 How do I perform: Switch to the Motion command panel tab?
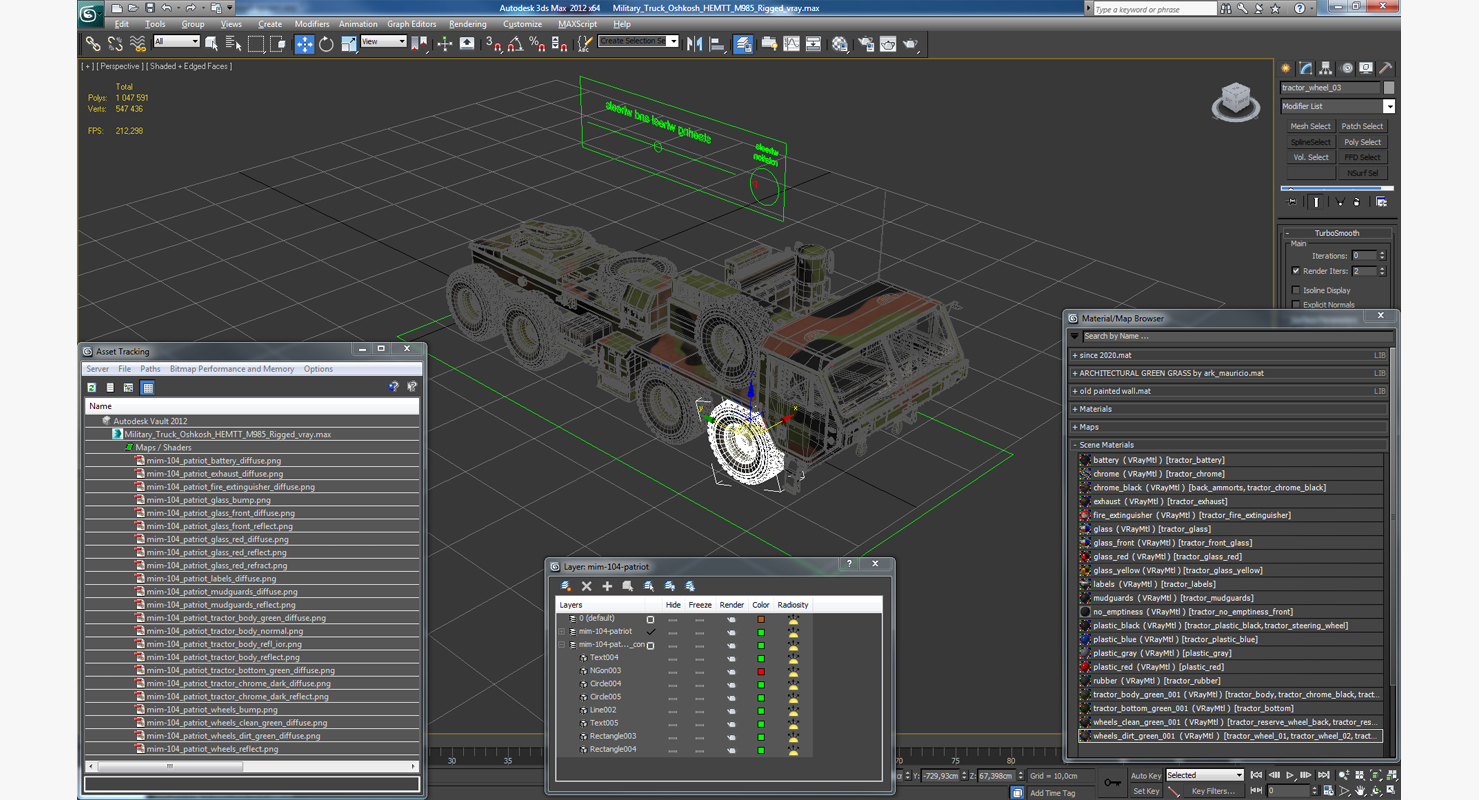(1346, 68)
